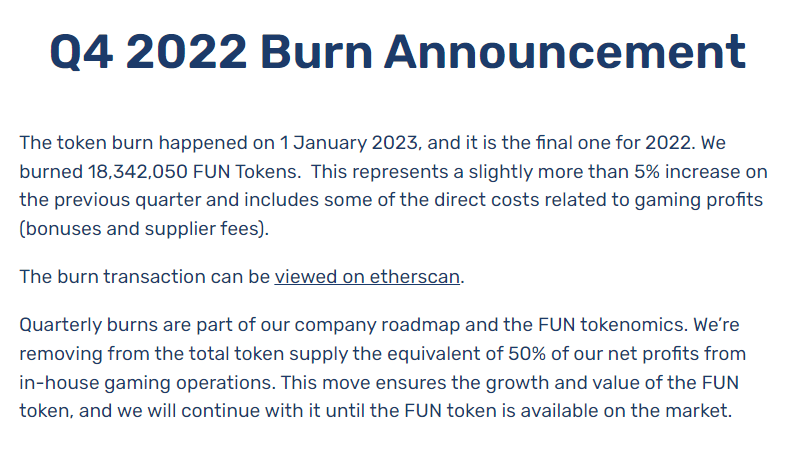Click the words "Quarterly burns" starting last paragraph
Viewport: 788px width, 456px height.
click(x=88, y=325)
